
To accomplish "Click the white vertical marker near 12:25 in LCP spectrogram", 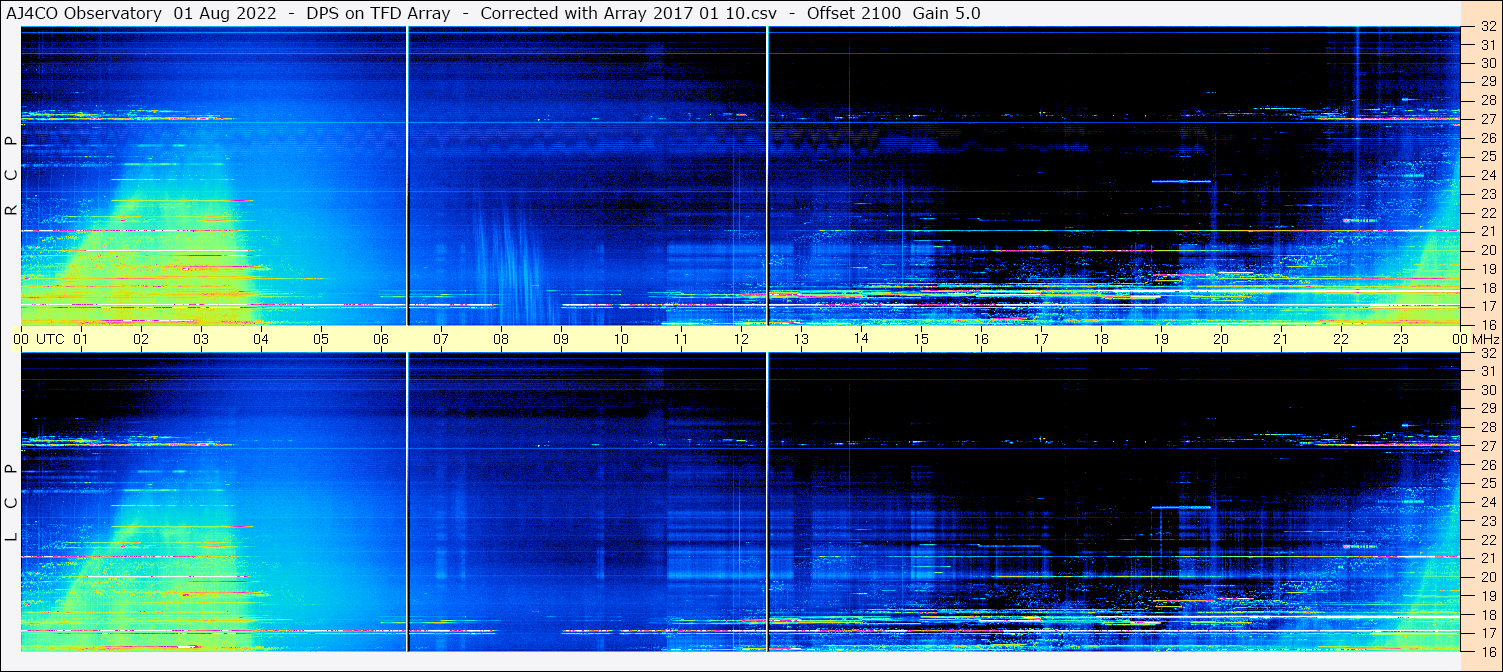I will (767, 502).
